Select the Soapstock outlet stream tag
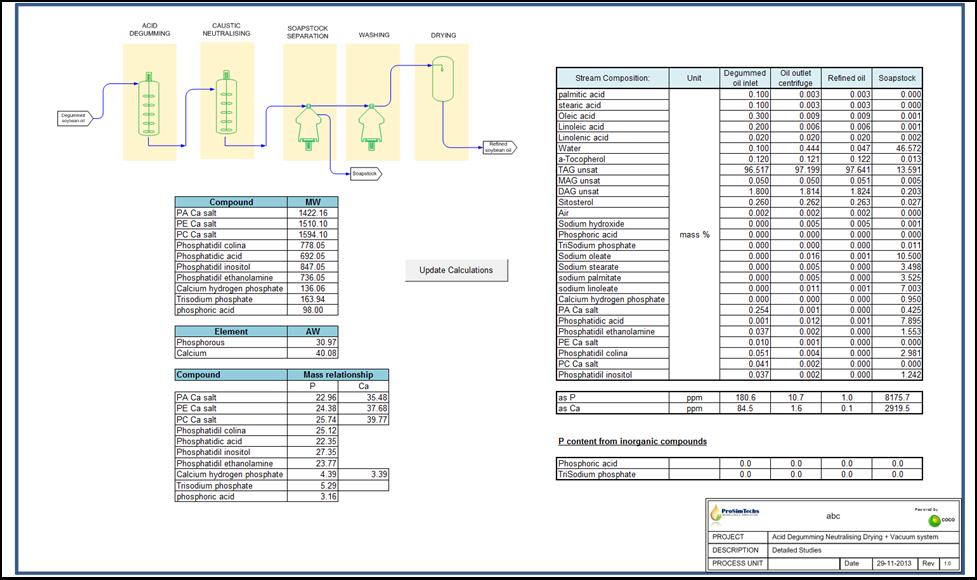The height and width of the screenshot is (580, 977). 365,173
